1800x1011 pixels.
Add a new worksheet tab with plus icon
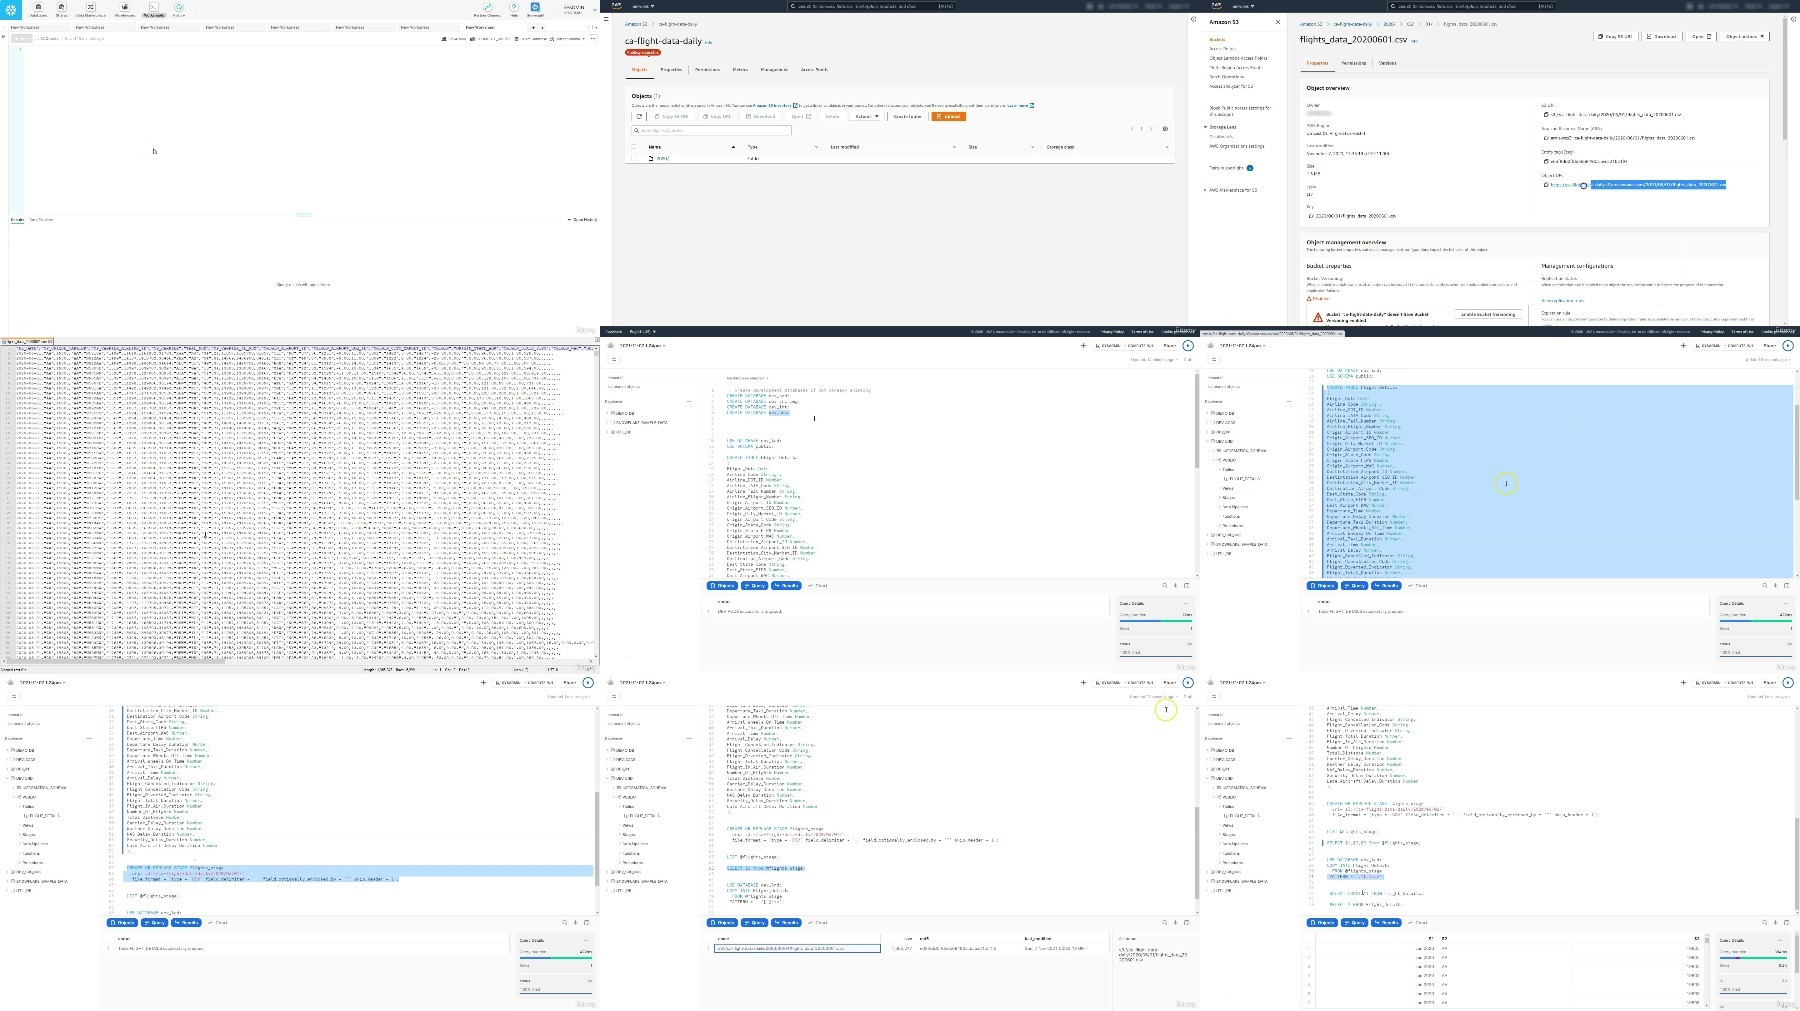(x=533, y=28)
